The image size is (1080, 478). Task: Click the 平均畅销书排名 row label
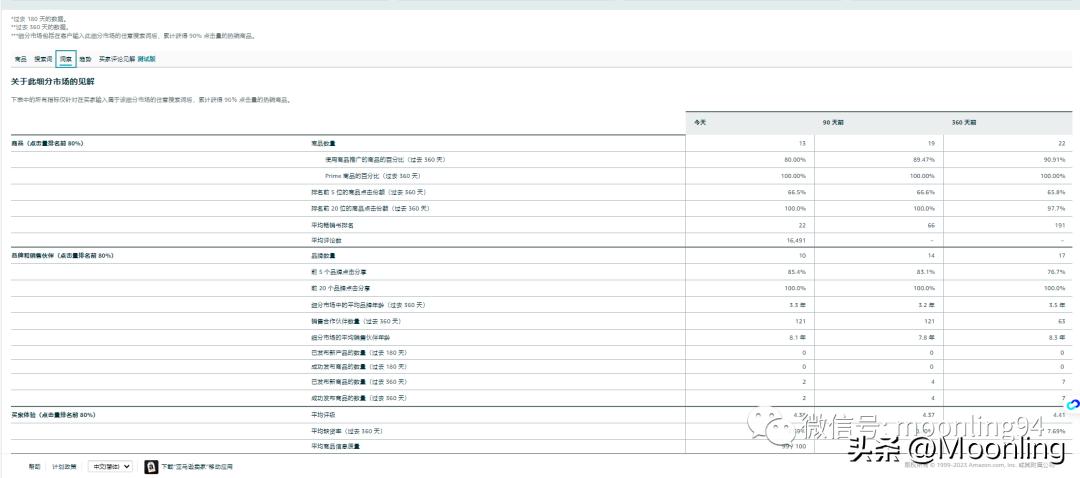[x=333, y=225]
